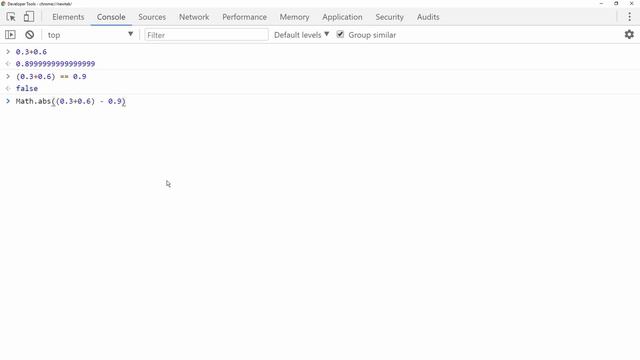The width and height of the screenshot is (640, 360).
Task: Open the Application tab
Action: [x=342, y=17]
